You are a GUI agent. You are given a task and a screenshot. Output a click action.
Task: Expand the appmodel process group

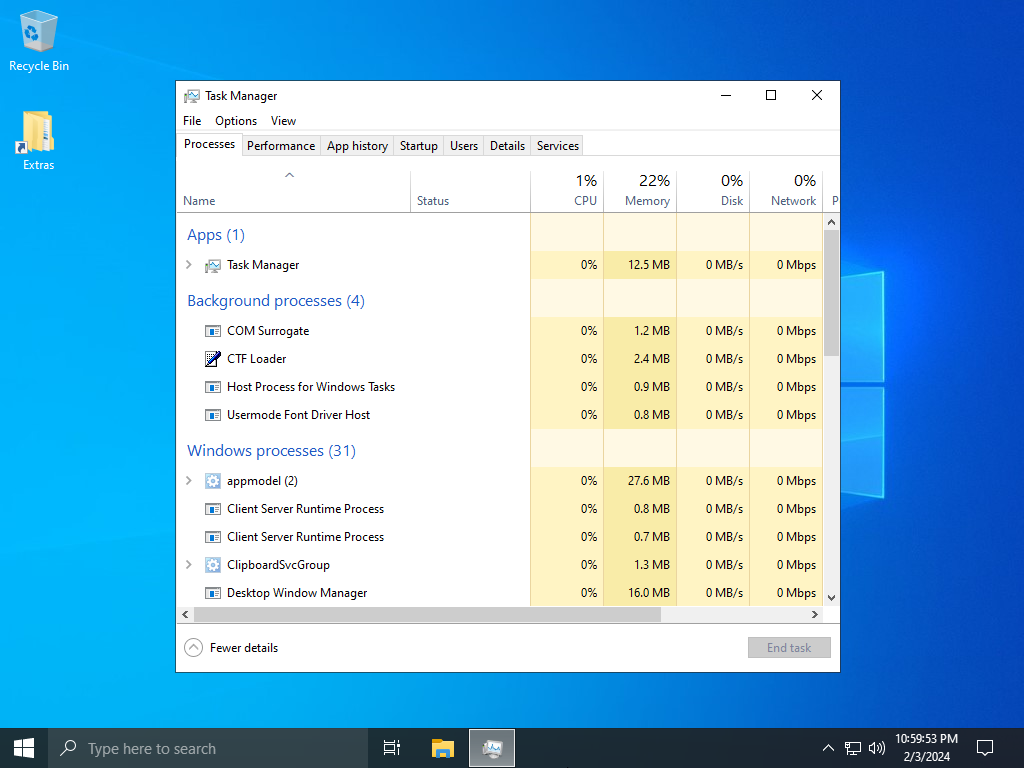pyautogui.click(x=189, y=481)
